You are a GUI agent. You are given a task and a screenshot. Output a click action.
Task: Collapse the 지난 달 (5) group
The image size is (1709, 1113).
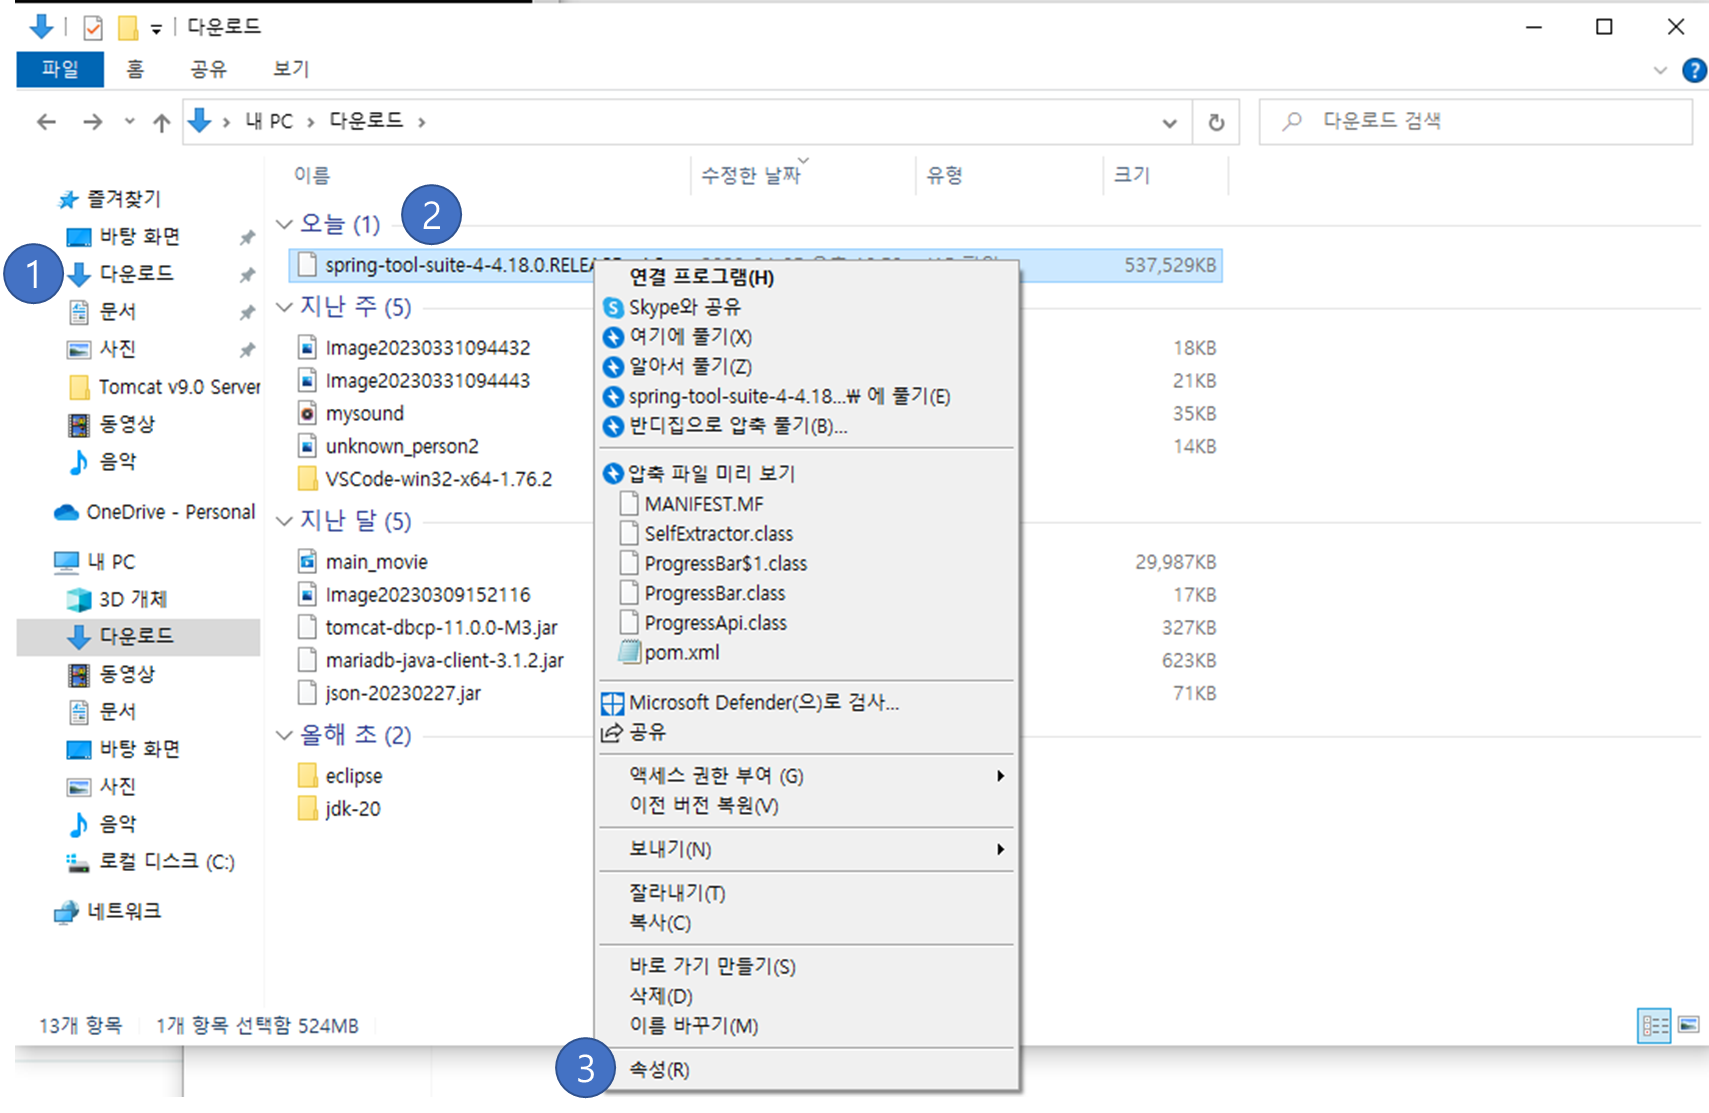[x=284, y=520]
